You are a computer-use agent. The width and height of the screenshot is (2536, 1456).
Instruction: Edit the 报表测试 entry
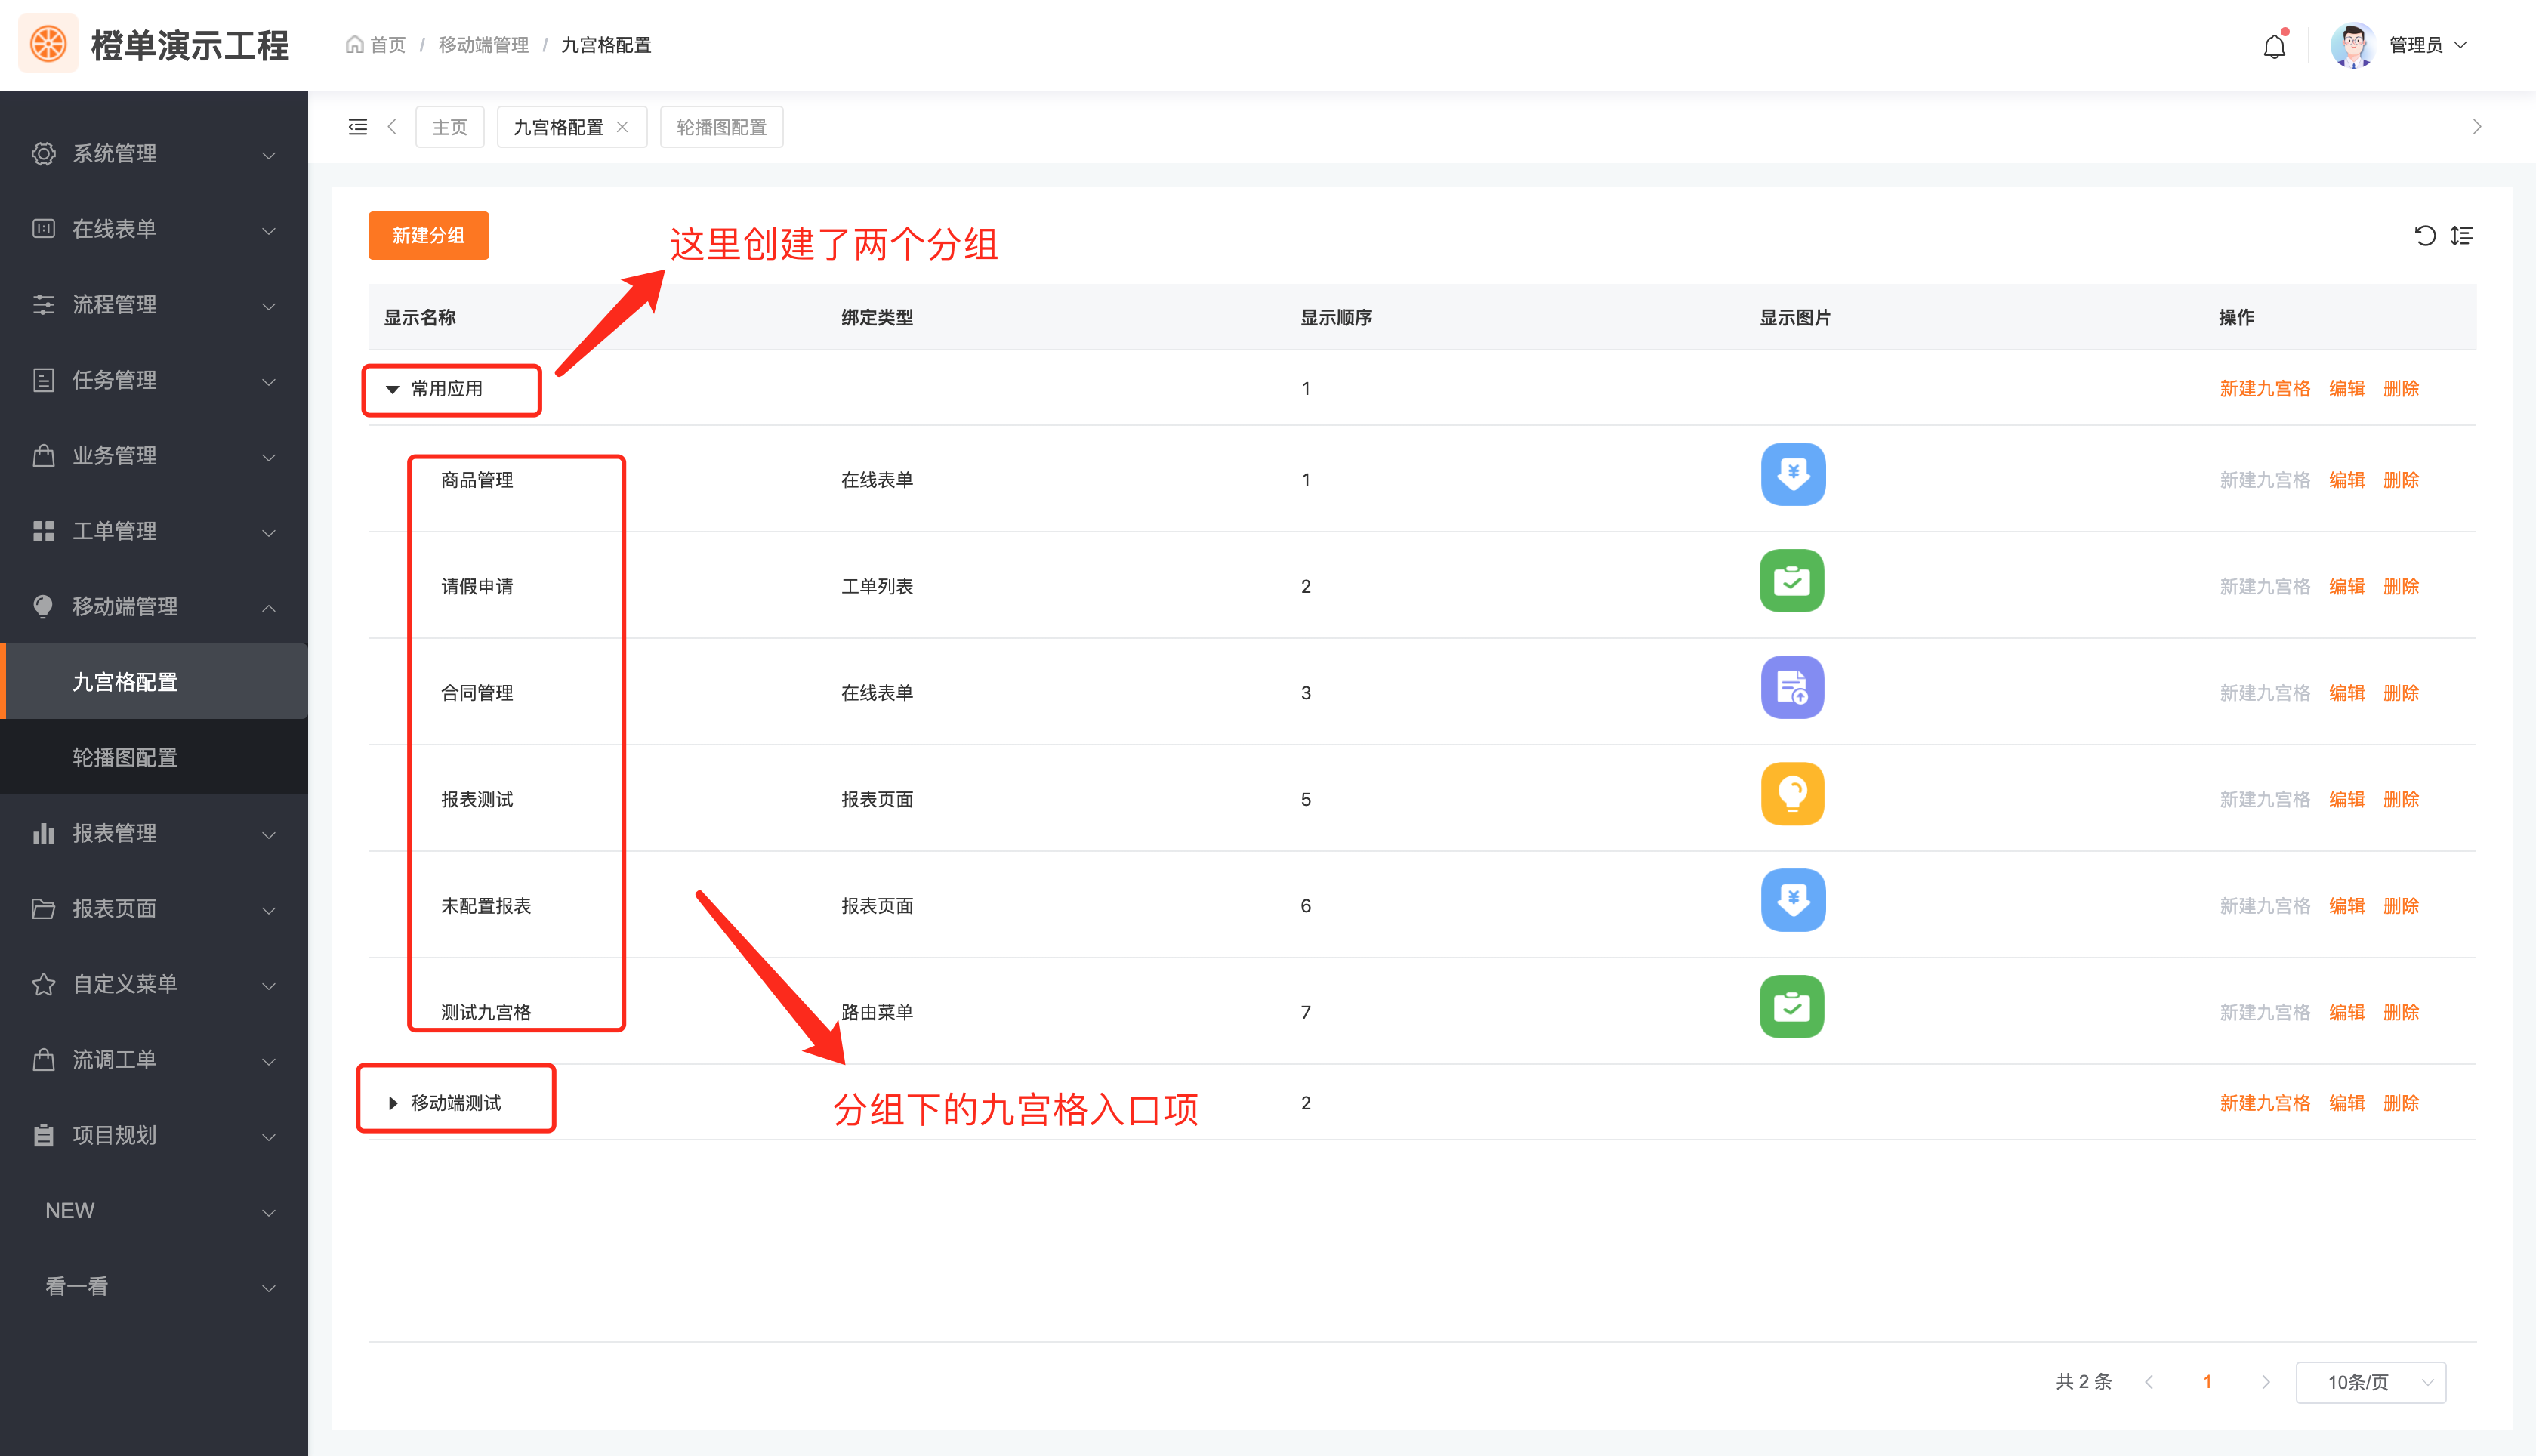(2346, 799)
